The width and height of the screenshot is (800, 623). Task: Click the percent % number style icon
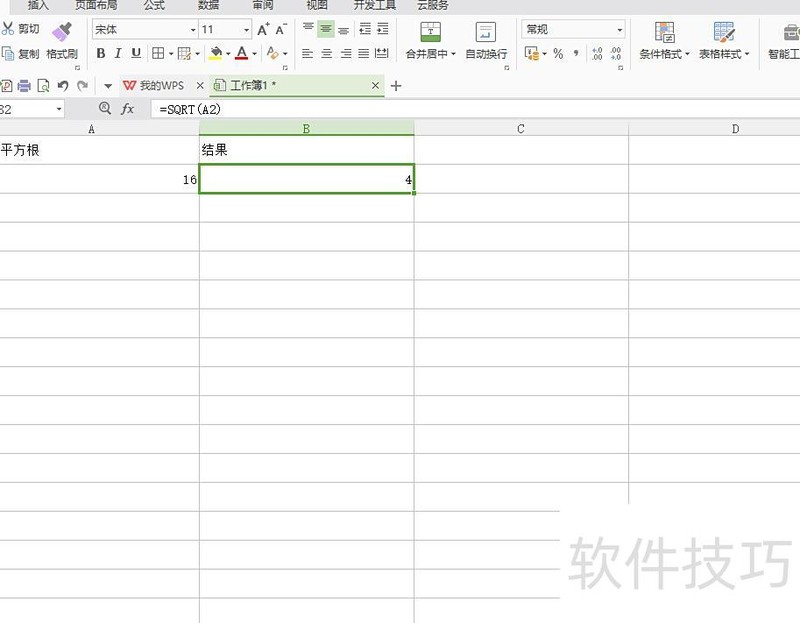coord(558,52)
